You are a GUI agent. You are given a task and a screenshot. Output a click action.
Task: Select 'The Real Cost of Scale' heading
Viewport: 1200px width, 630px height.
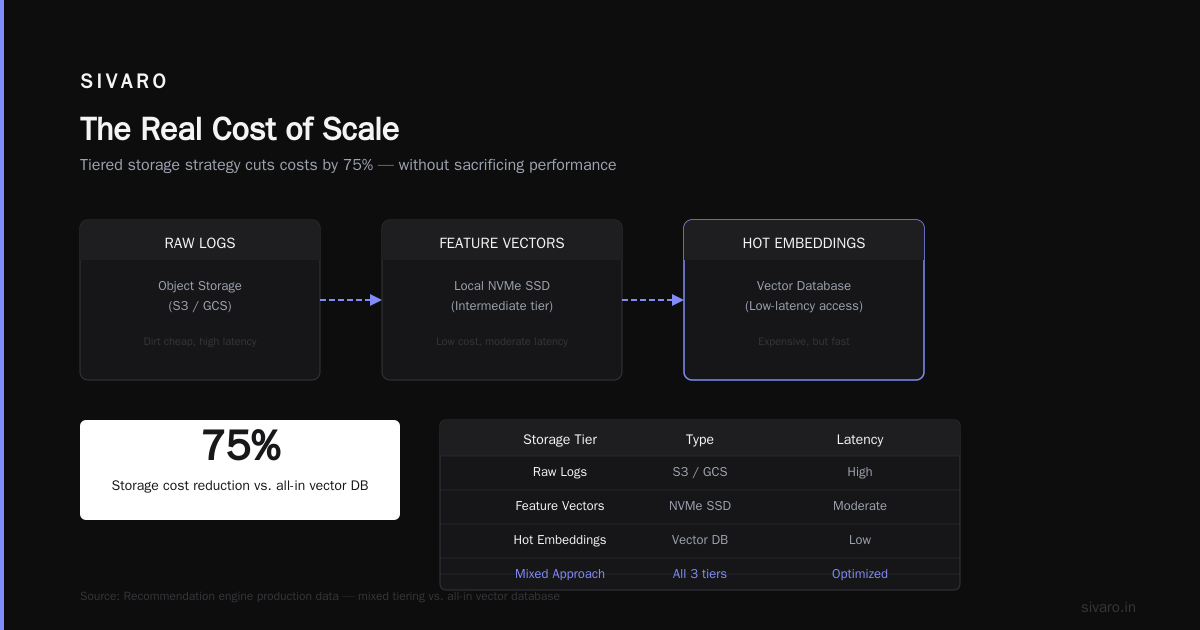pos(239,129)
